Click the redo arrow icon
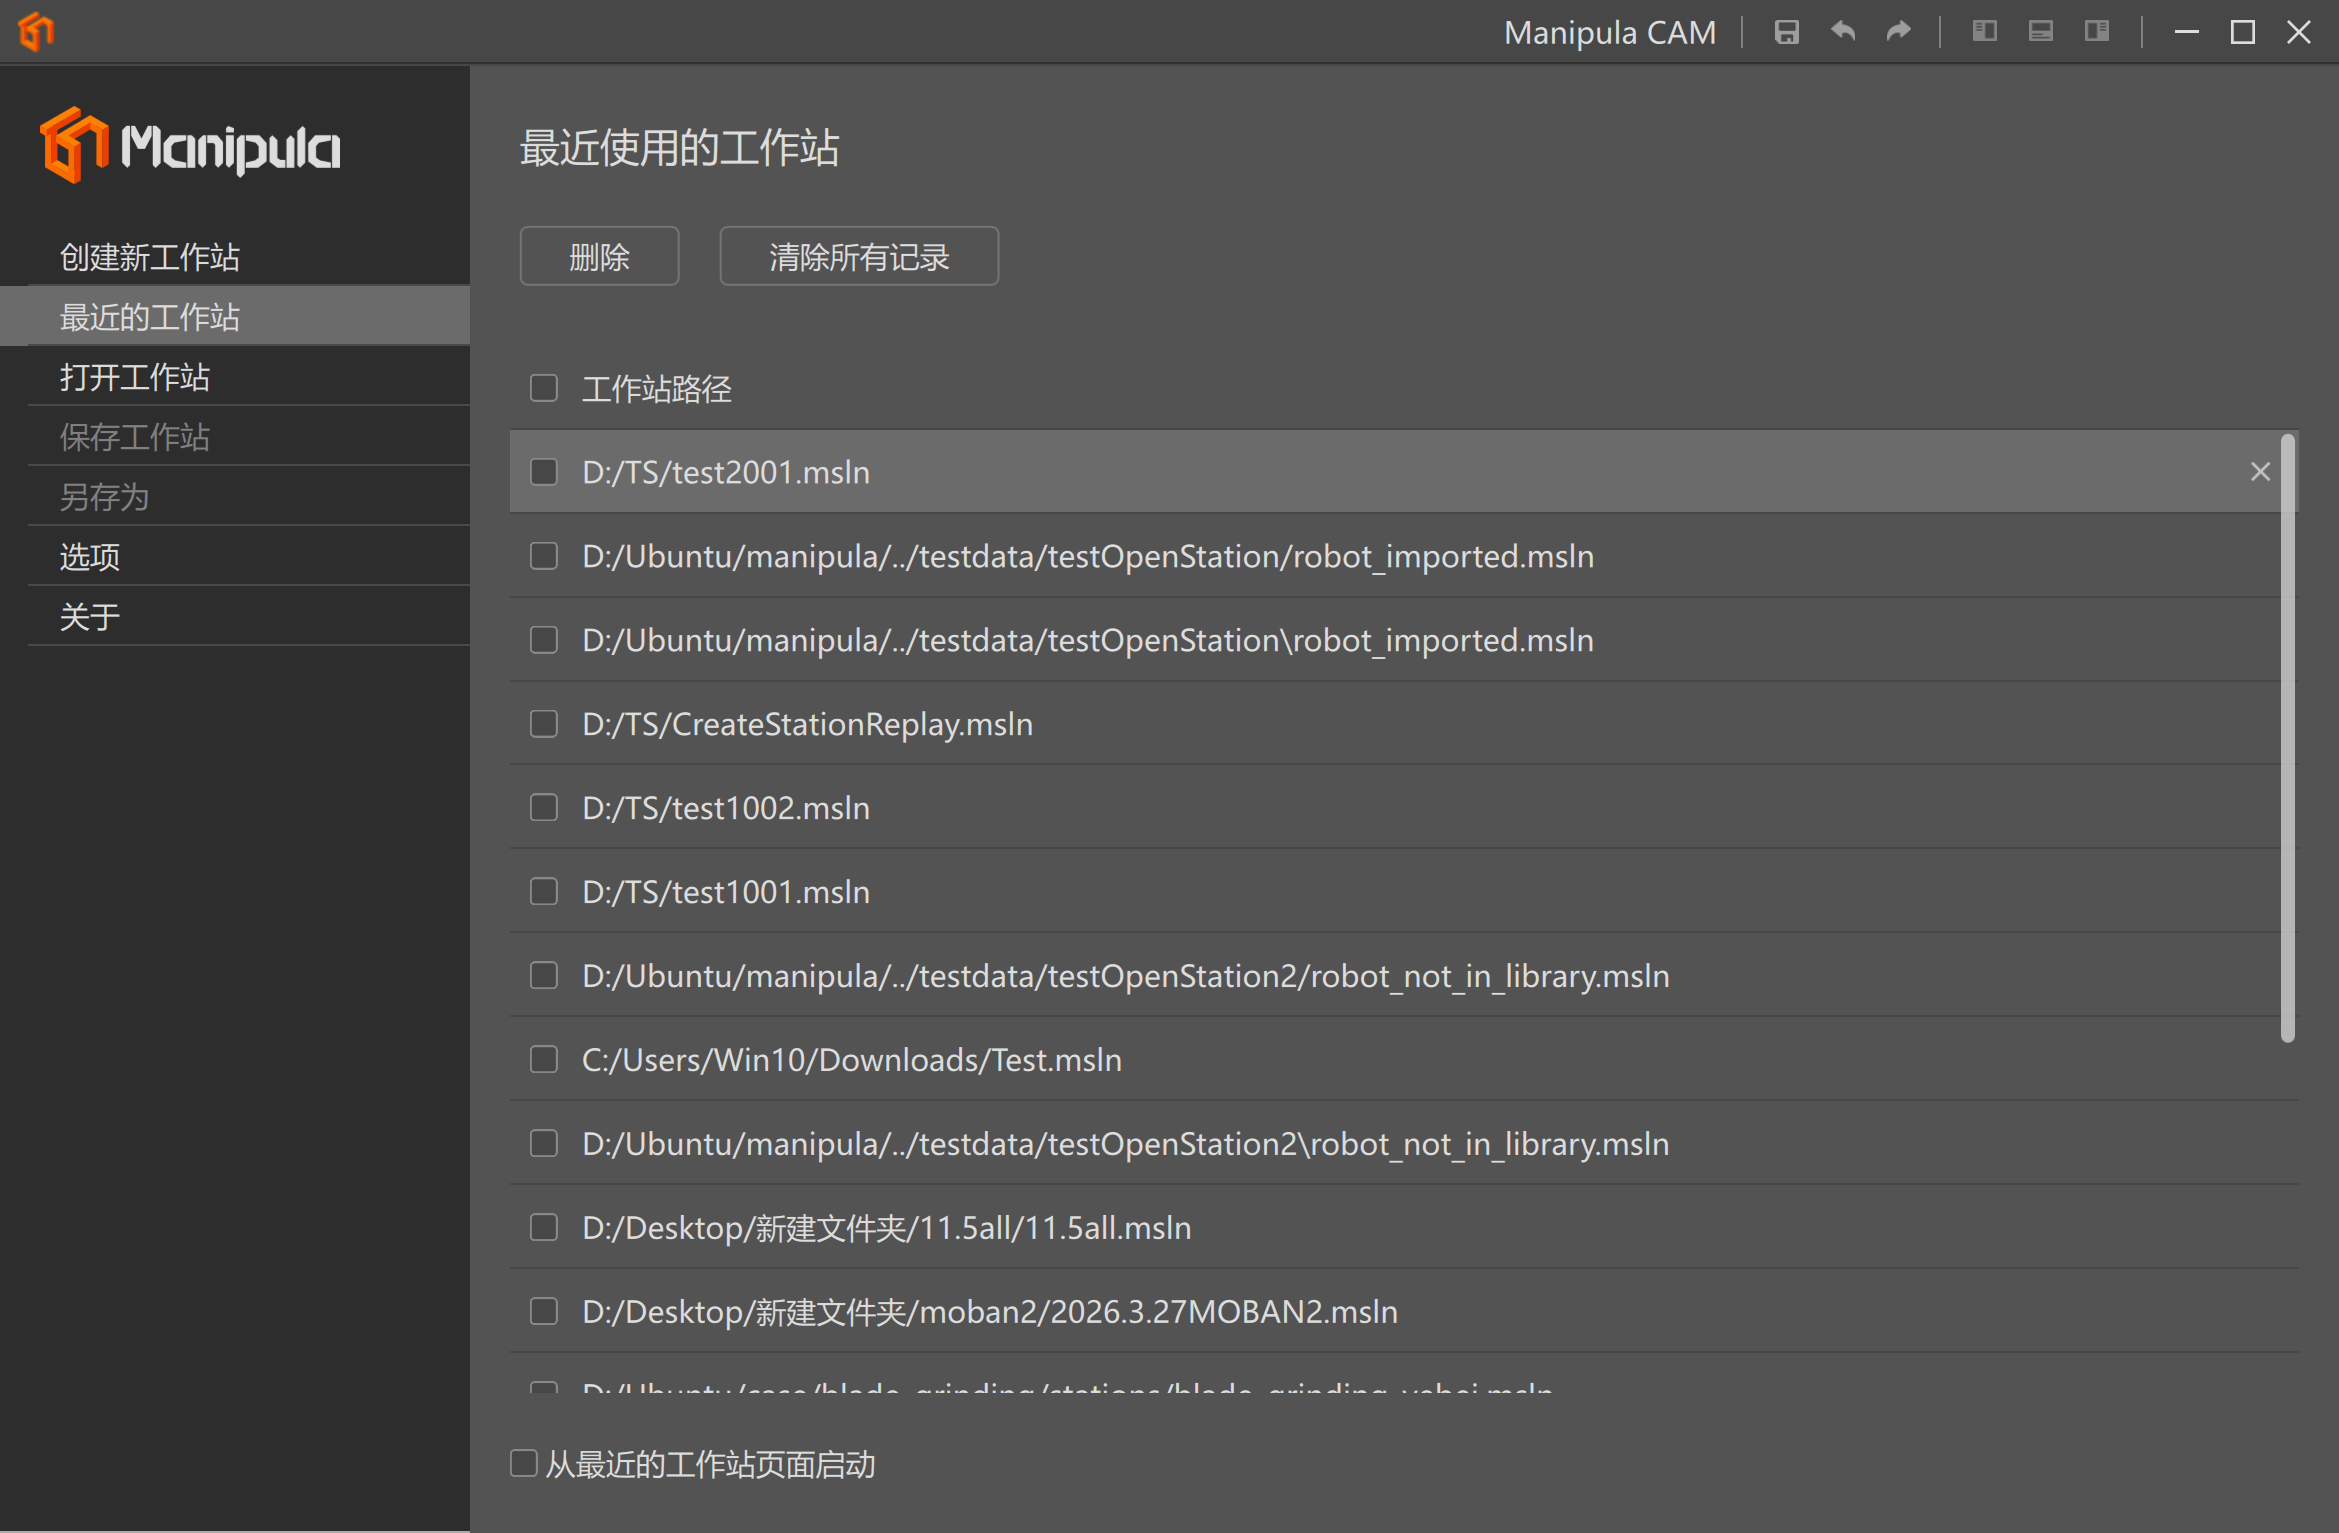 pyautogui.click(x=1898, y=32)
